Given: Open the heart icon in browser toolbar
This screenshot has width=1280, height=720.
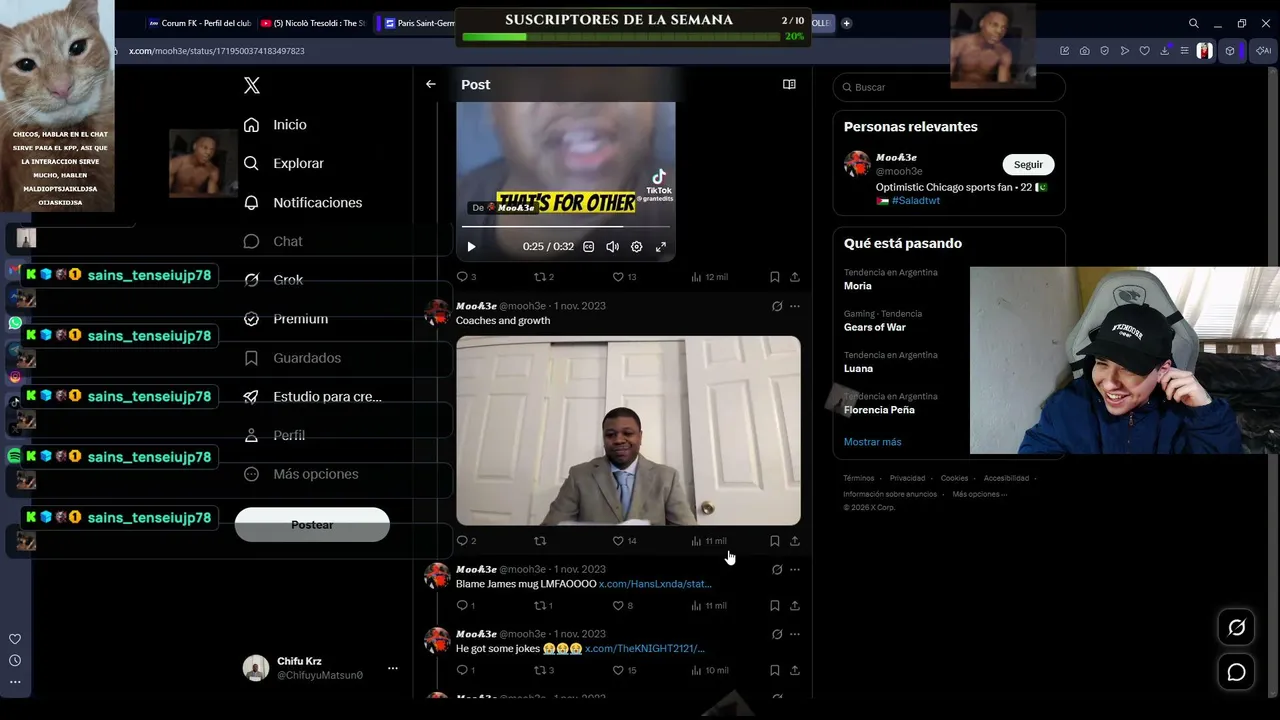Looking at the screenshot, I should pos(1145,51).
